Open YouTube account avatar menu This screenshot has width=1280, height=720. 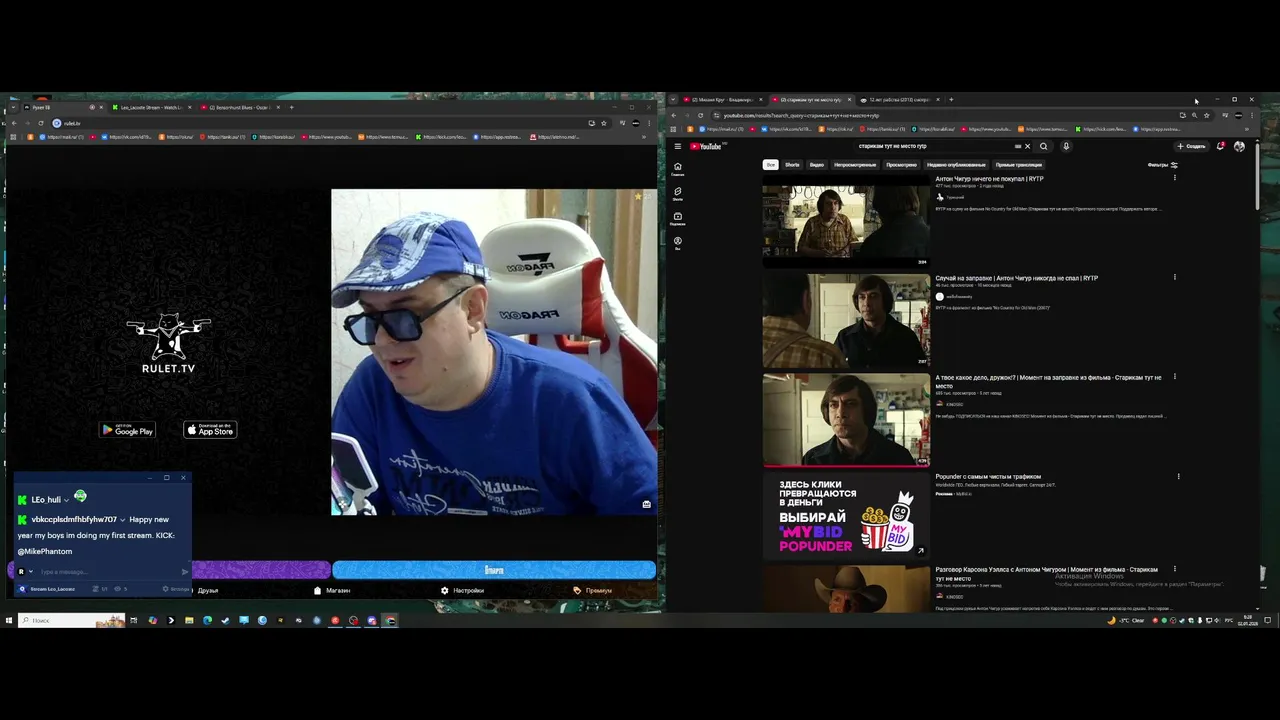[x=1239, y=146]
